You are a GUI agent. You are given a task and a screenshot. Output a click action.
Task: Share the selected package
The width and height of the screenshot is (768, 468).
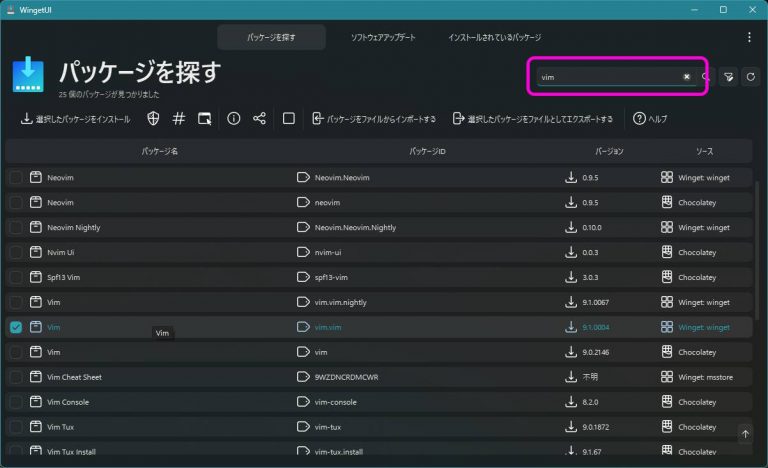point(260,119)
